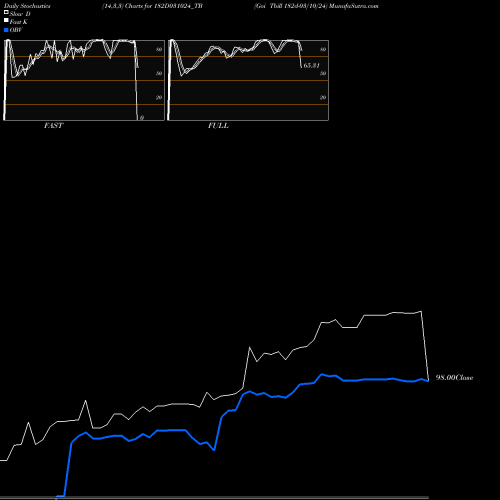
Task: Click the Slow D legend swatch
Action: [6, 12]
